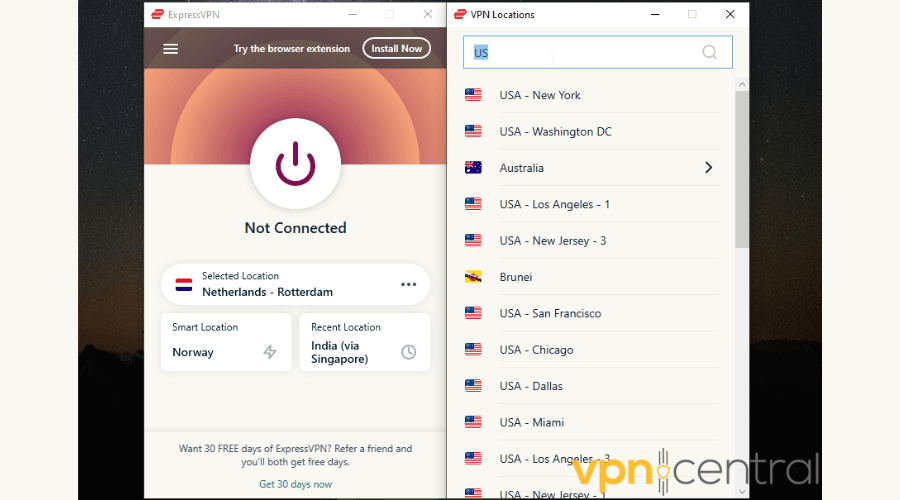The height and width of the screenshot is (500, 900).
Task: Click the flag next to USA - Dallas
Action: click(473, 386)
